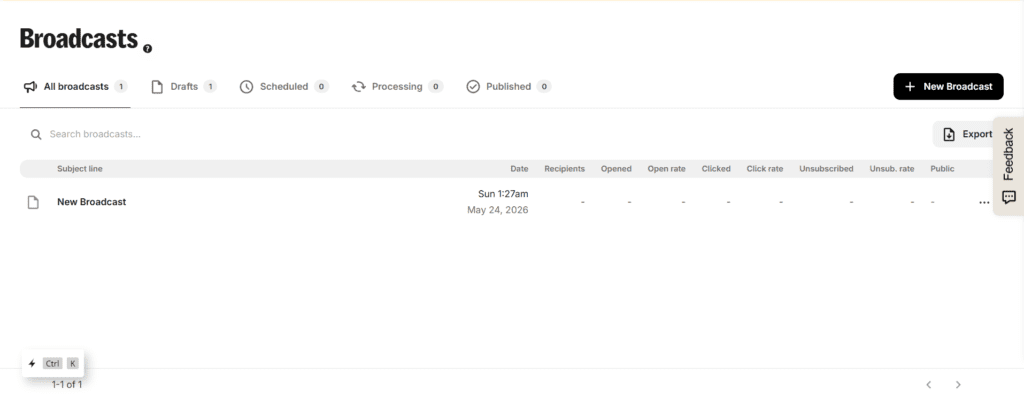The width and height of the screenshot is (1024, 398).
Task: Click the help icon beside Broadcasts title
Action: click(x=148, y=48)
